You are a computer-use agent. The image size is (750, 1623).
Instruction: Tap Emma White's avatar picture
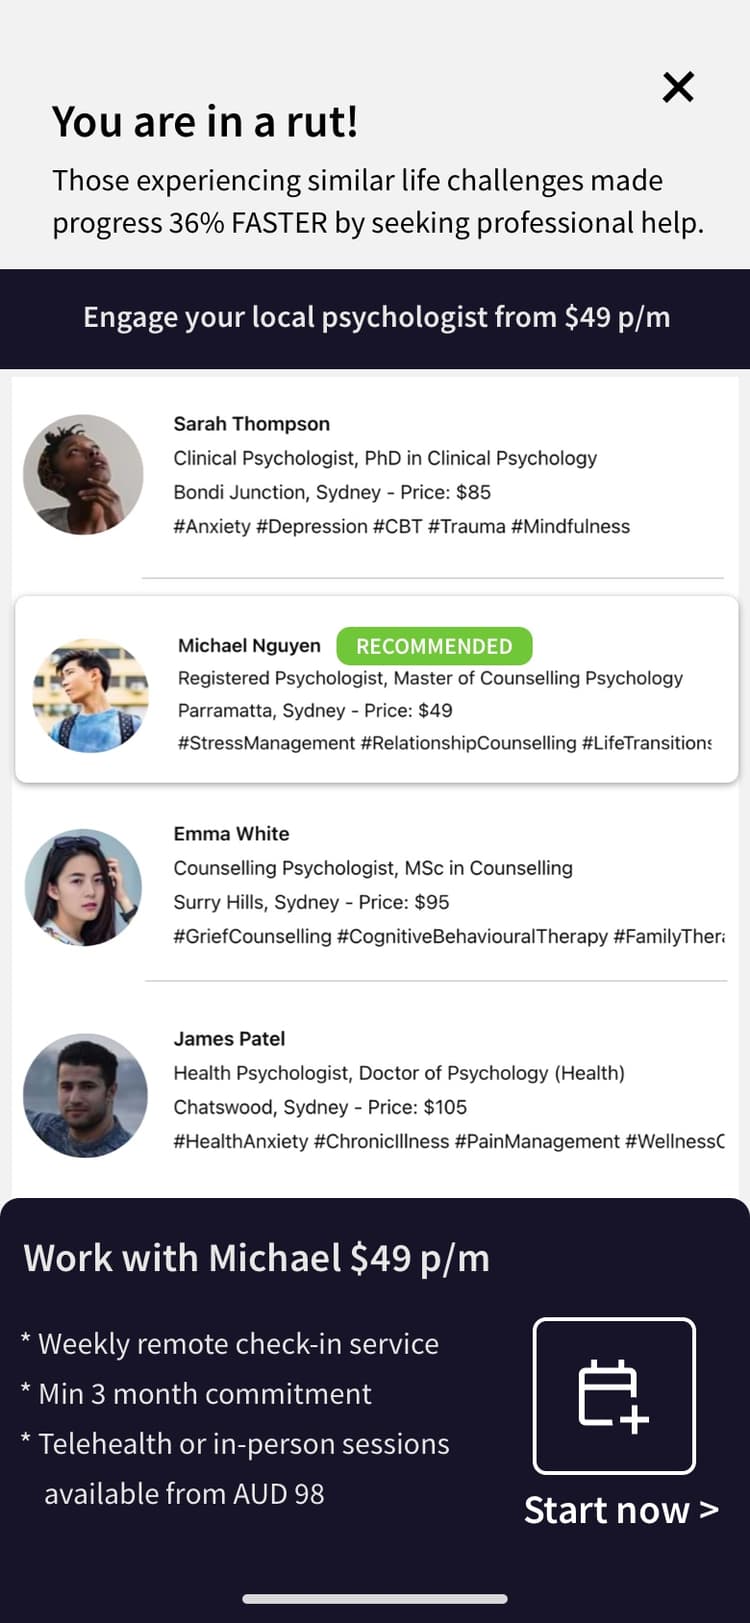(x=83, y=887)
